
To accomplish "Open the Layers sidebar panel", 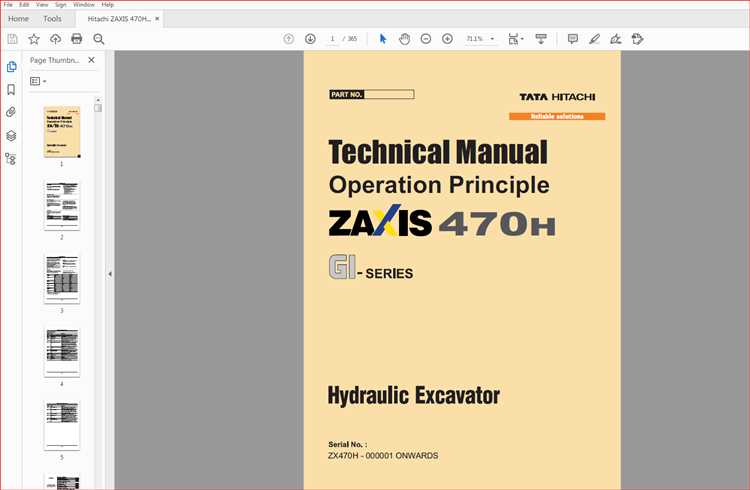I will 11,135.
